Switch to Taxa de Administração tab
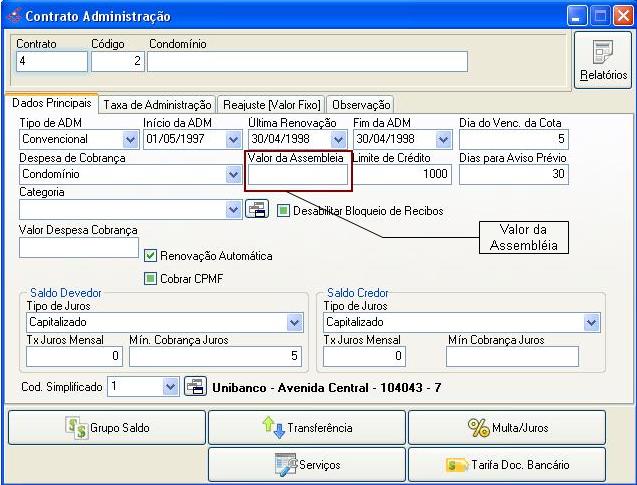The height and width of the screenshot is (485, 637). pyautogui.click(x=158, y=104)
